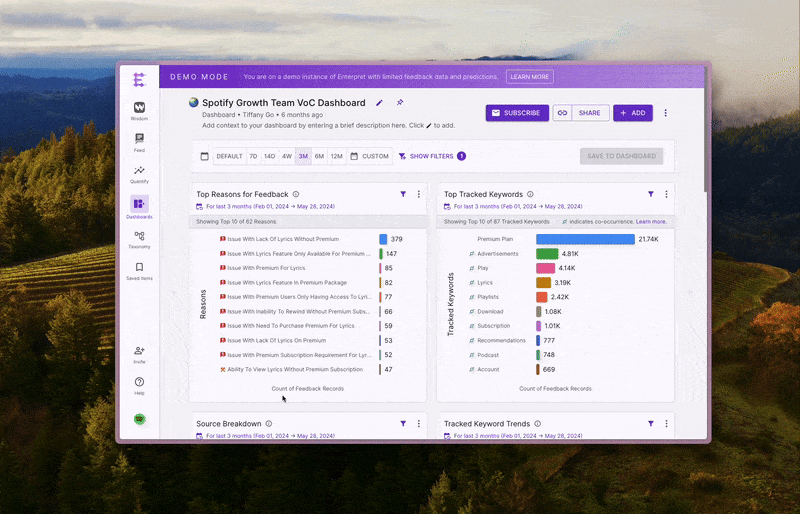Select the 14D date range
800x514 pixels.
tap(269, 156)
